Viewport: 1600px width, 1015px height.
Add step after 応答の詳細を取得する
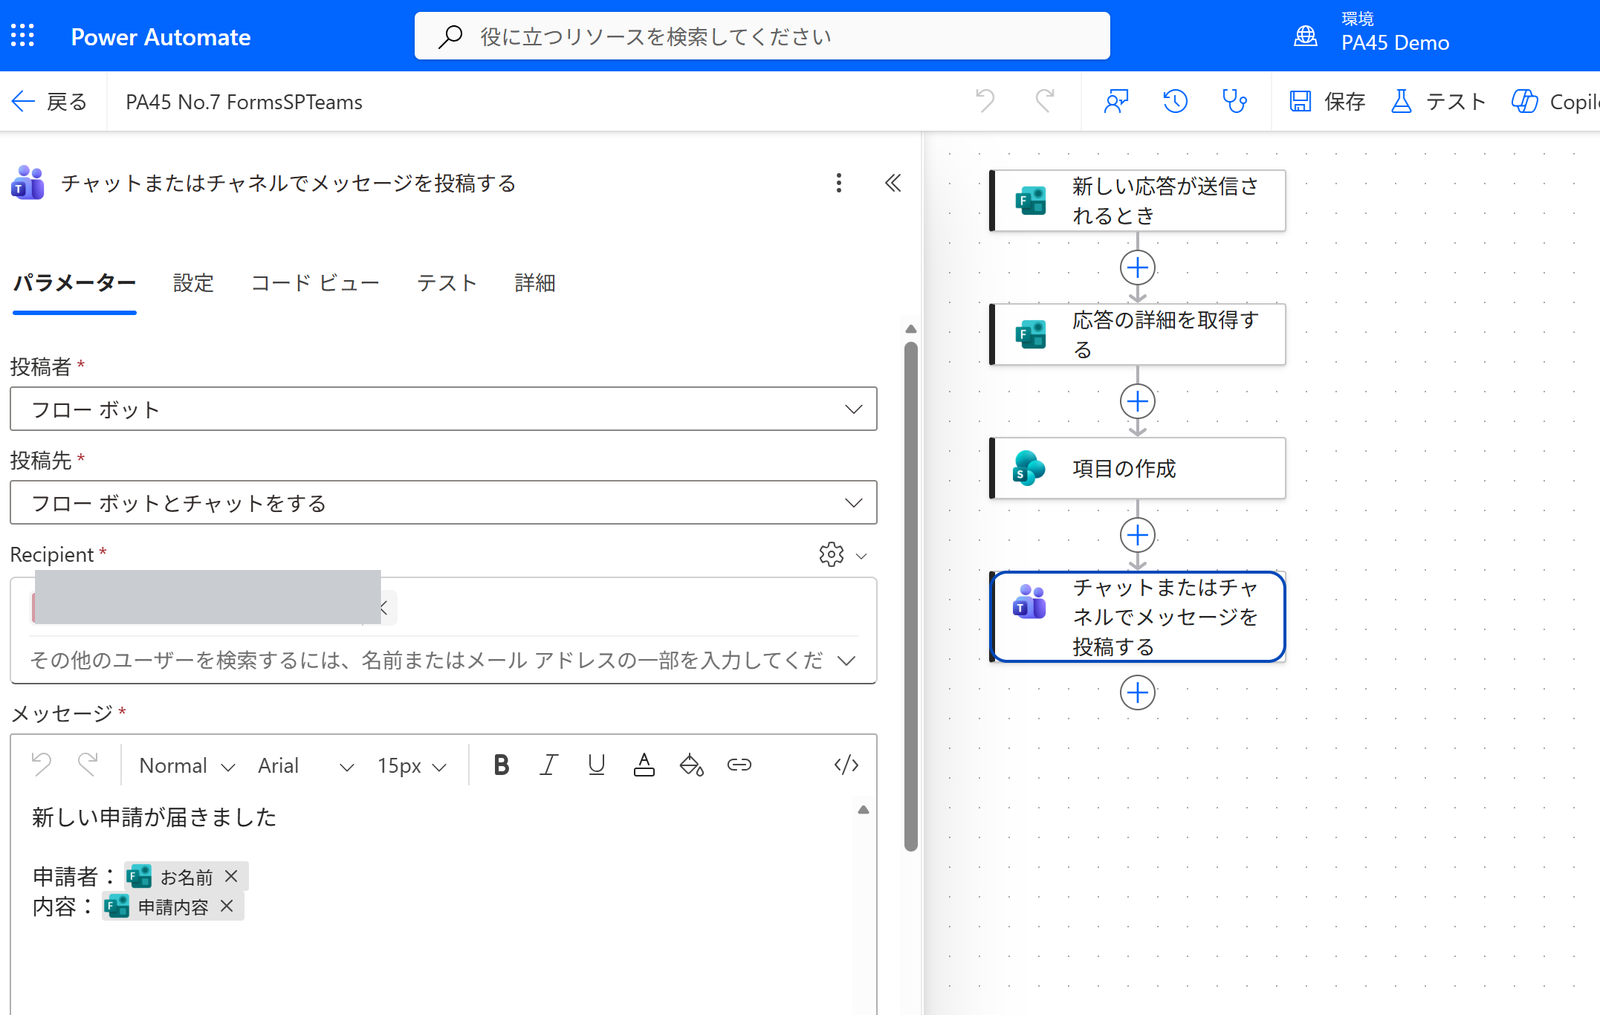click(x=1137, y=402)
